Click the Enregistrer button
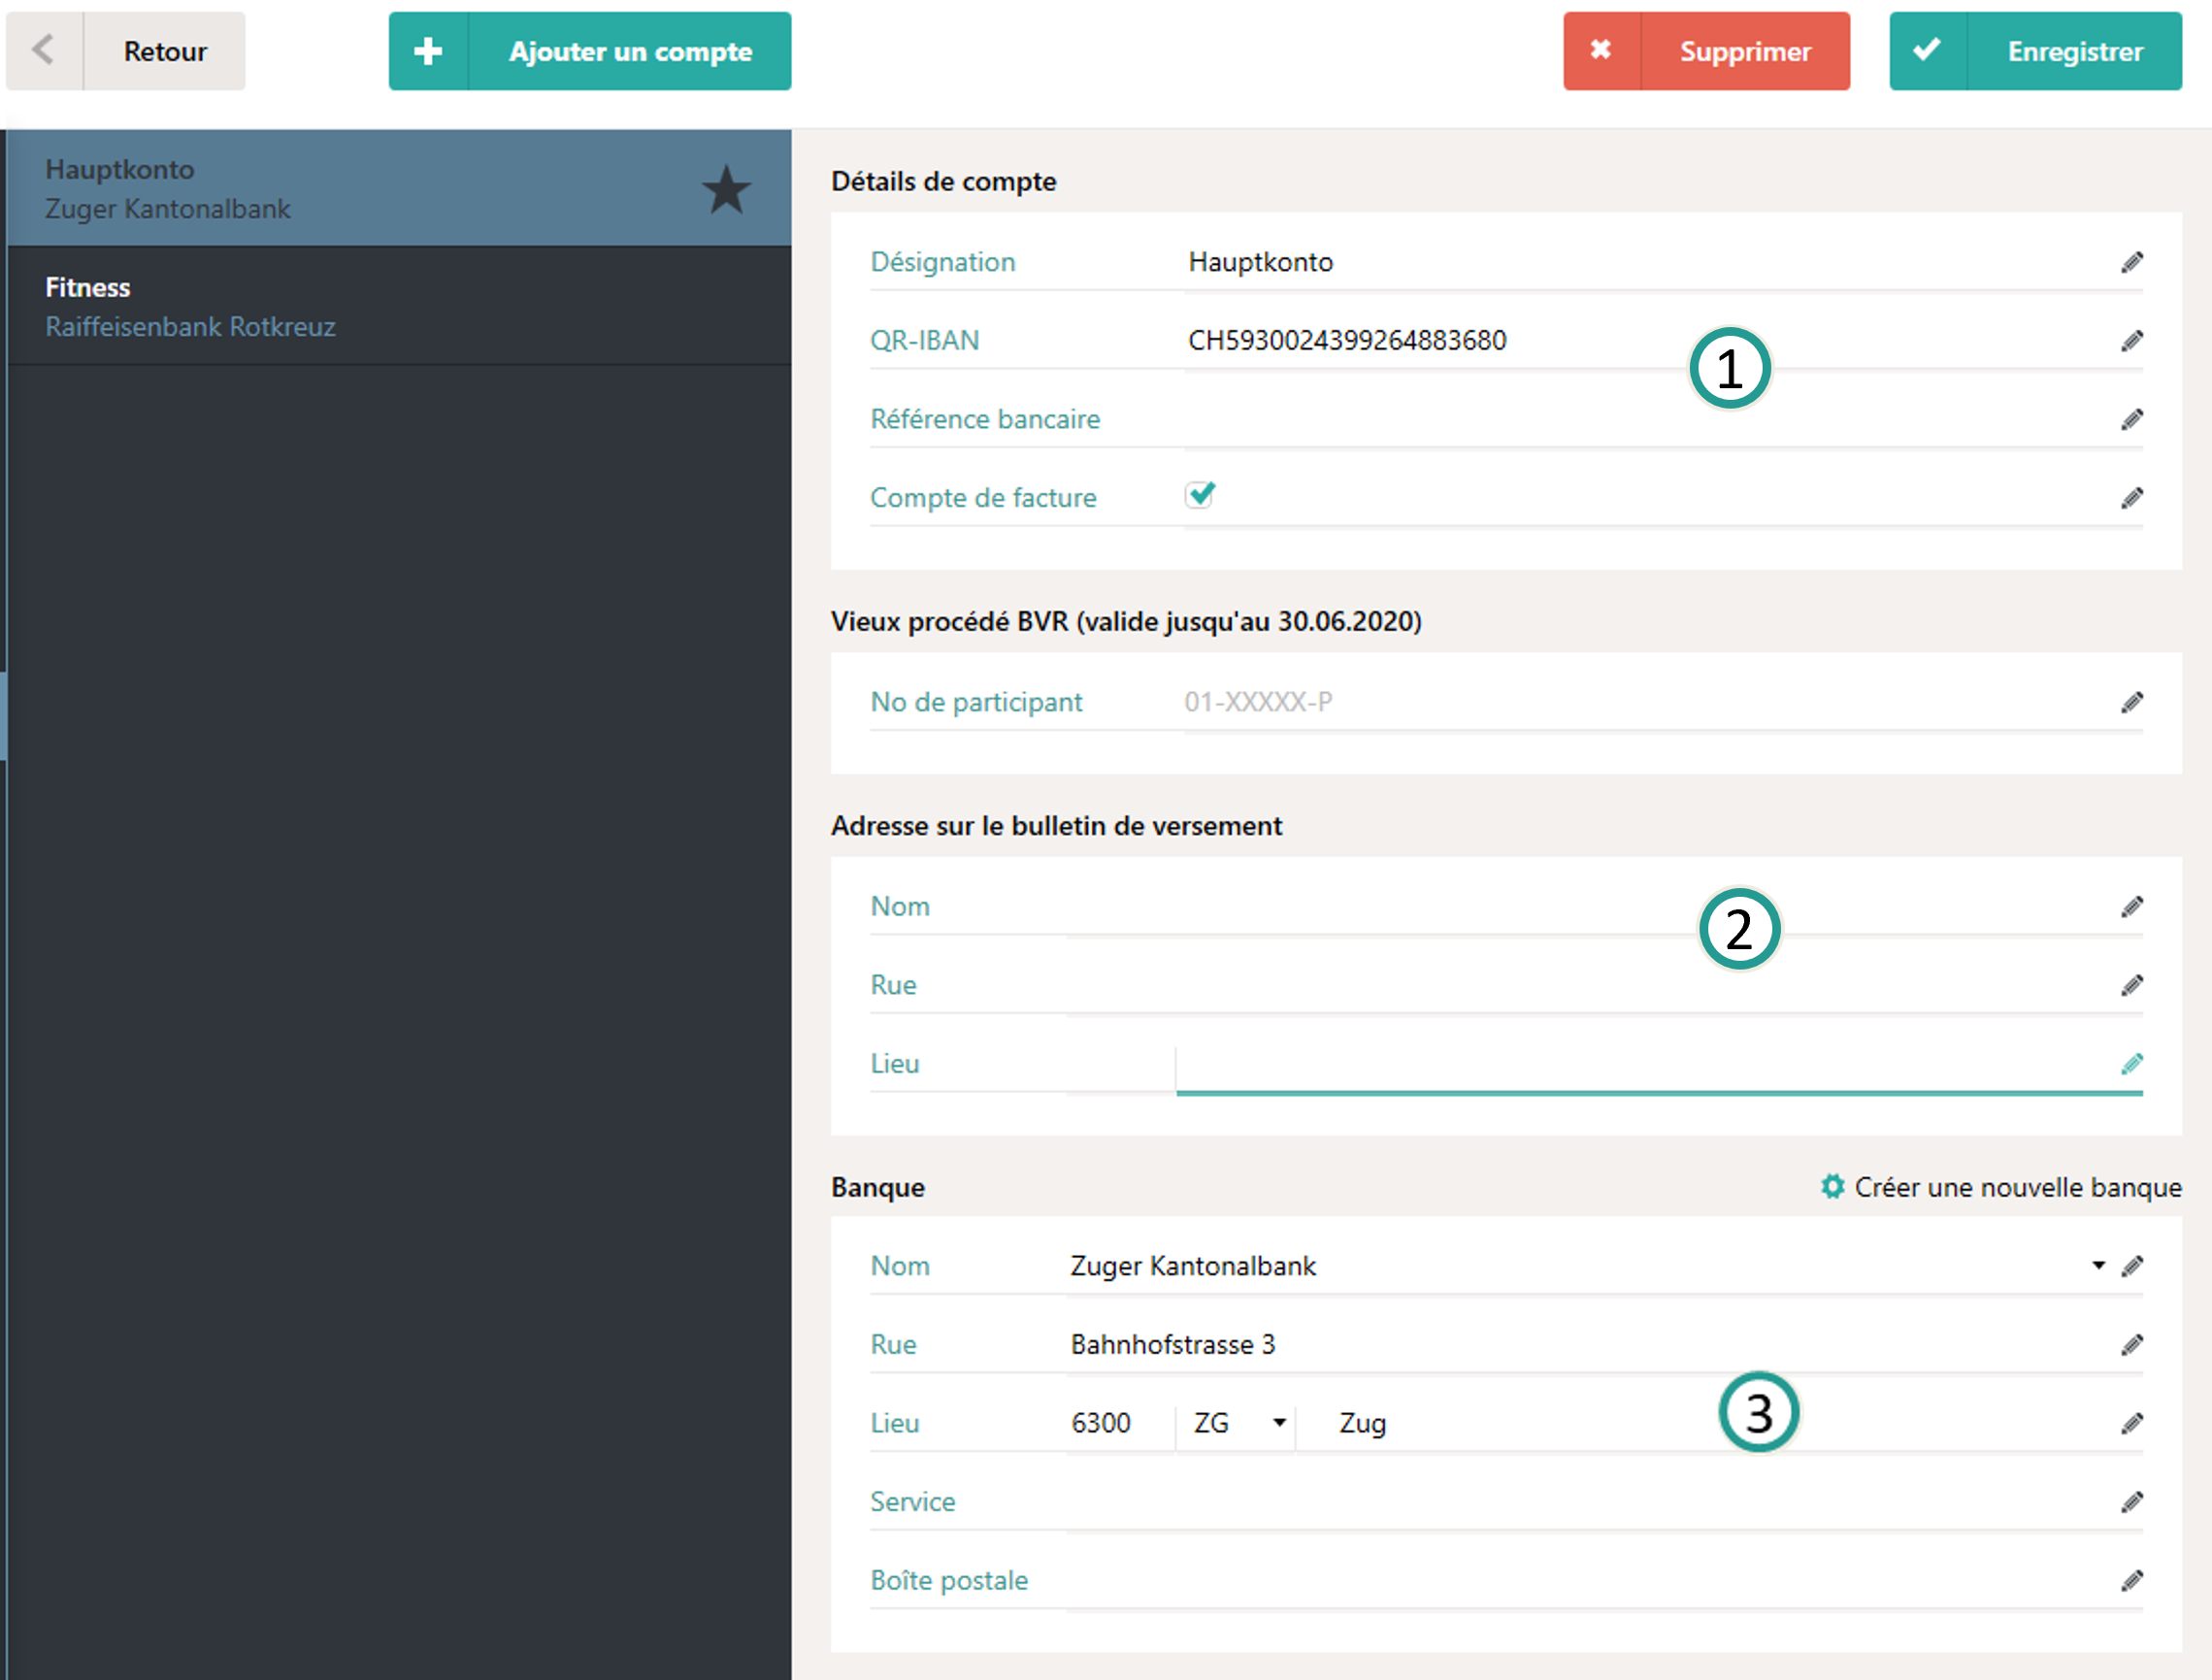Screen dimensions: 2212x1680 coord(2035,51)
